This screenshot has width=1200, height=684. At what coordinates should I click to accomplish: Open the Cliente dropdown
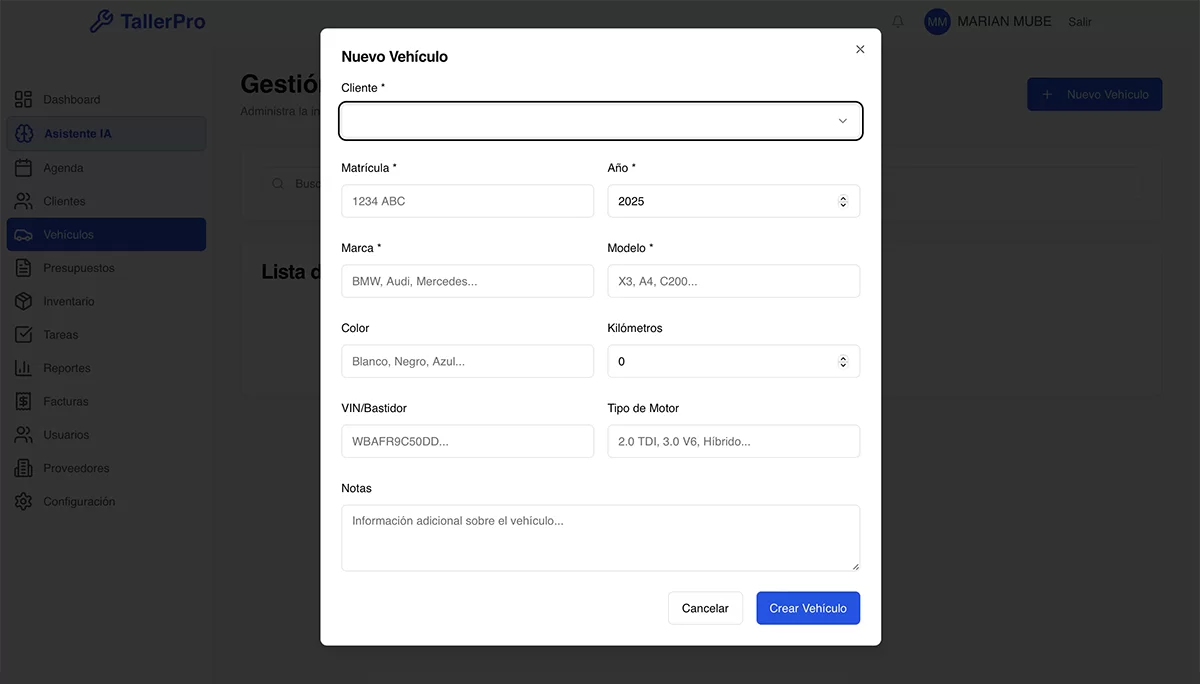click(601, 121)
